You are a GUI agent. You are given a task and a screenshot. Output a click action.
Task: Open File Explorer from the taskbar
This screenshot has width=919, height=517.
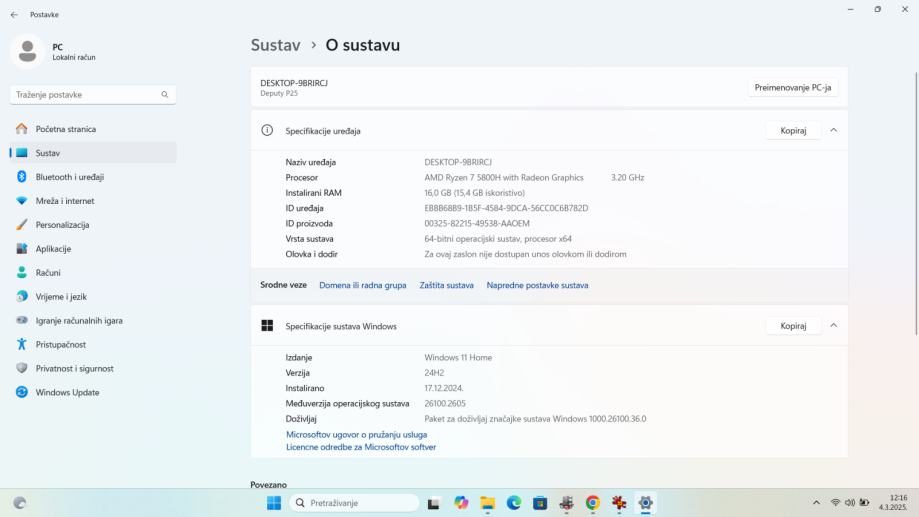tap(488, 503)
